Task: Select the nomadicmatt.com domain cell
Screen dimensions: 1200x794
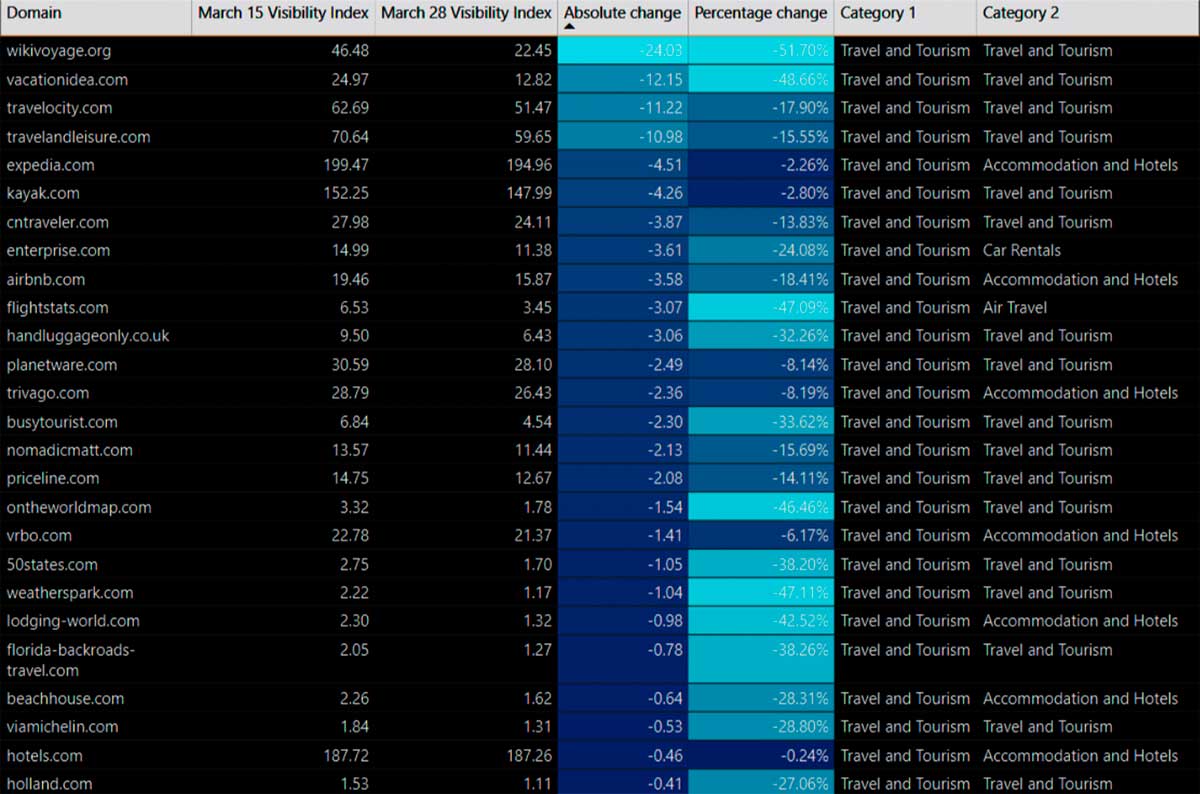Action: coord(95,450)
